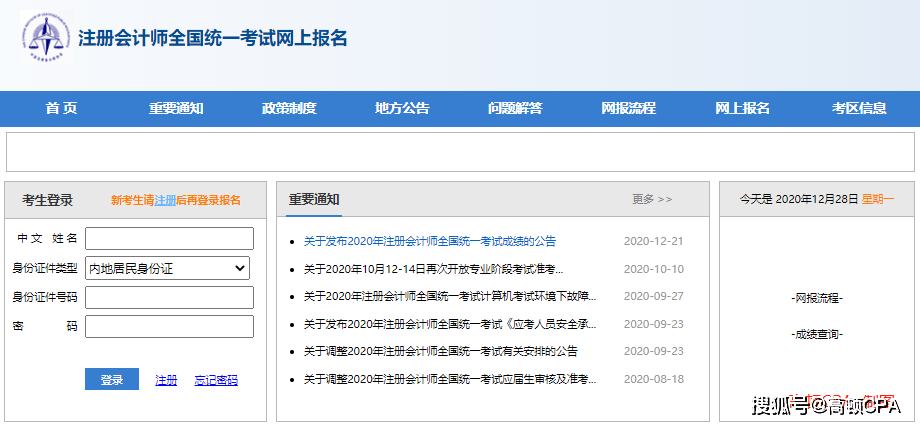Click the -网报流程- link in right panel
This screenshot has height=426, width=920.
tap(817, 299)
